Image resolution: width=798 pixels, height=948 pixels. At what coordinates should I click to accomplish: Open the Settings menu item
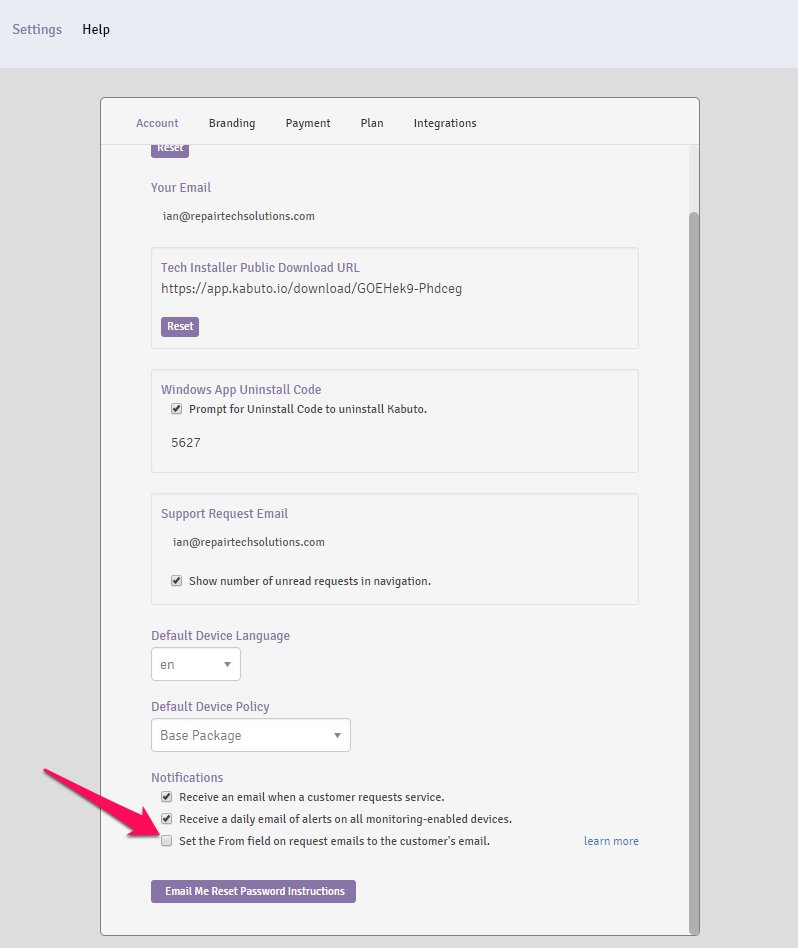[37, 29]
